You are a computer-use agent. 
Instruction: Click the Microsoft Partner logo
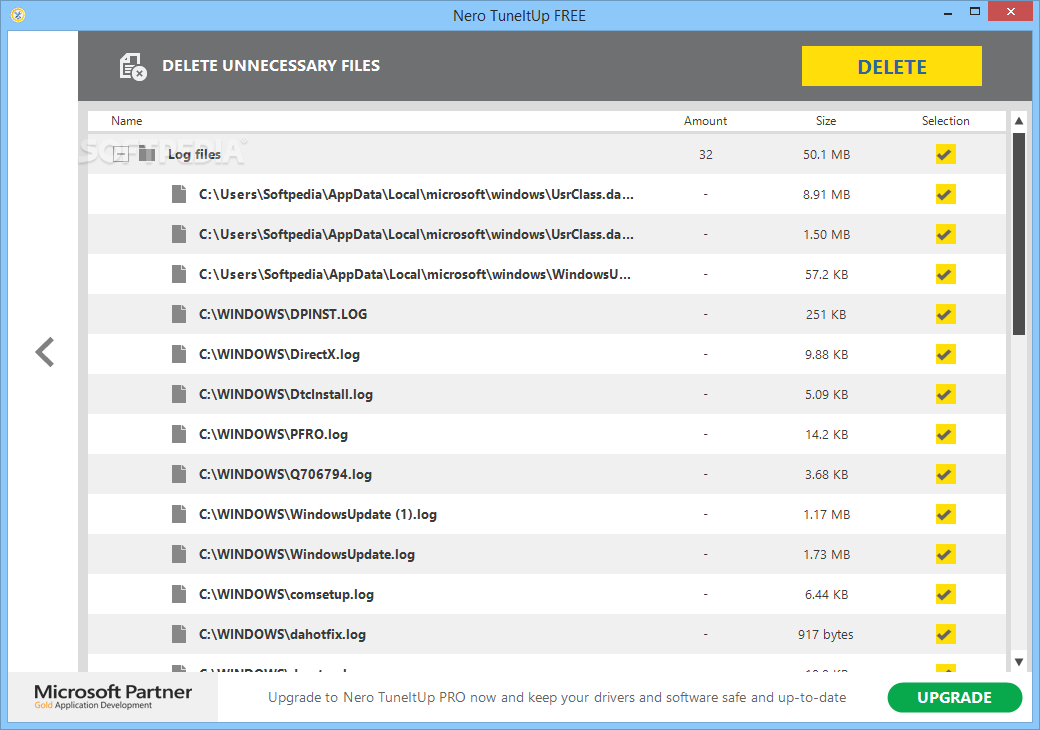tap(113, 696)
